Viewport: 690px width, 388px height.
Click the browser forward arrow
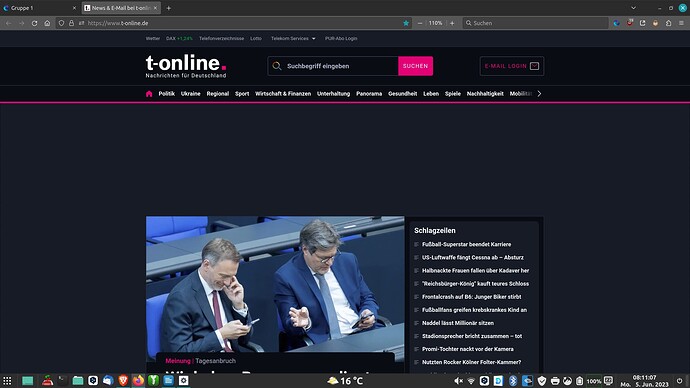22,23
